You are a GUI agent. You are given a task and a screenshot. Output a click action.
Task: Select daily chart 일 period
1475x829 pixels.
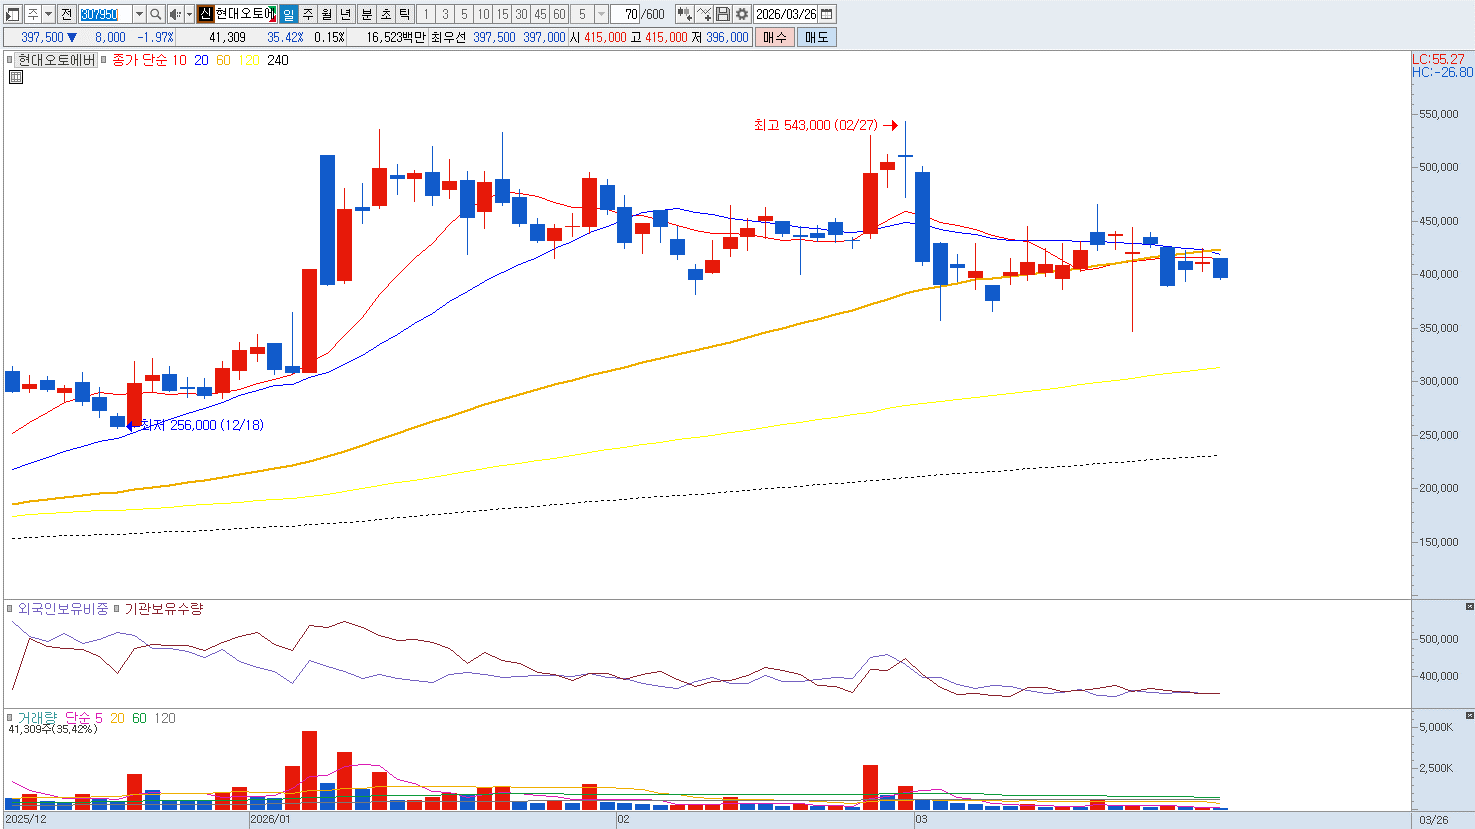(x=288, y=14)
